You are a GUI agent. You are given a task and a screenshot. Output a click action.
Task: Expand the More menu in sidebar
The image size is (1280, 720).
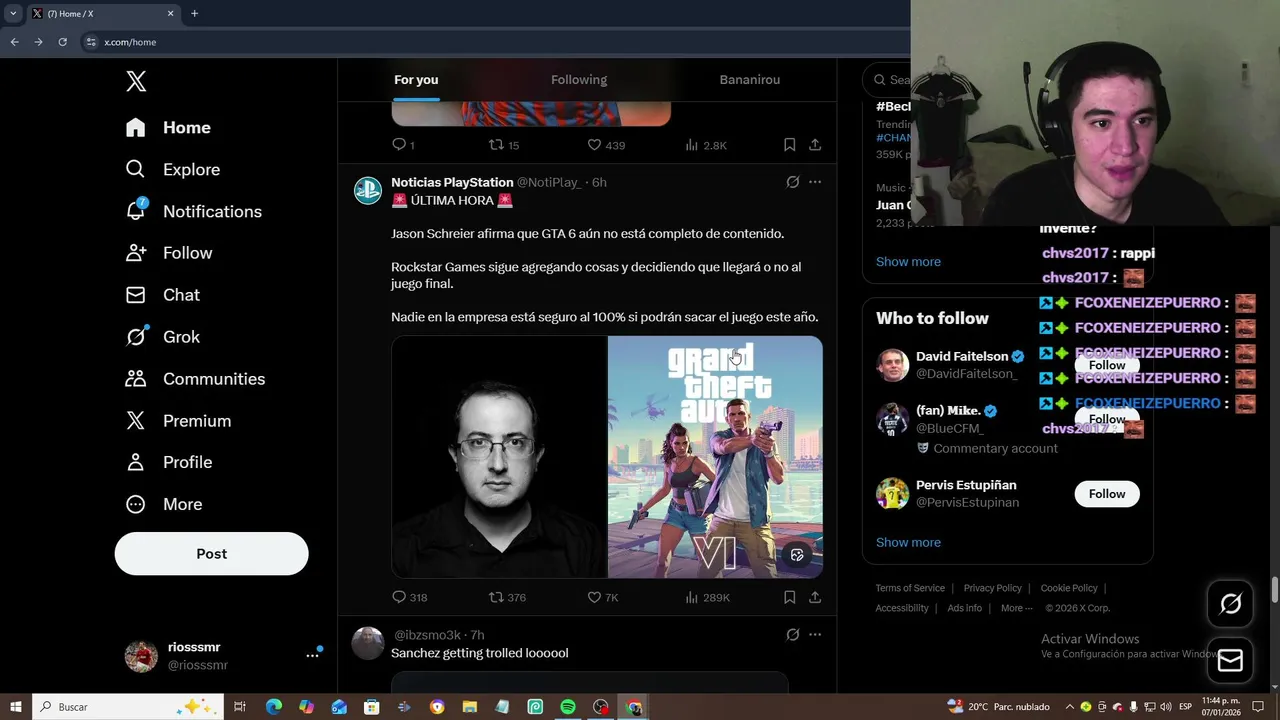click(163, 504)
